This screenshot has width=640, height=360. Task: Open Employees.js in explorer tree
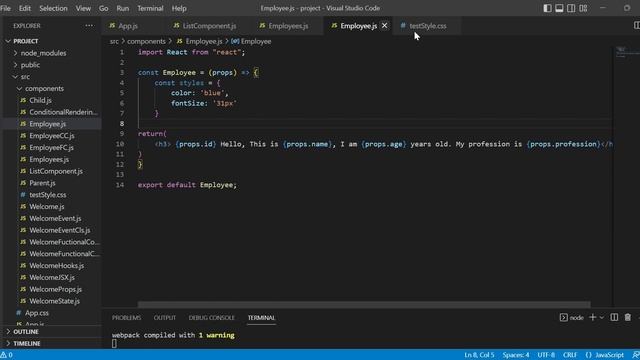tap(49, 160)
